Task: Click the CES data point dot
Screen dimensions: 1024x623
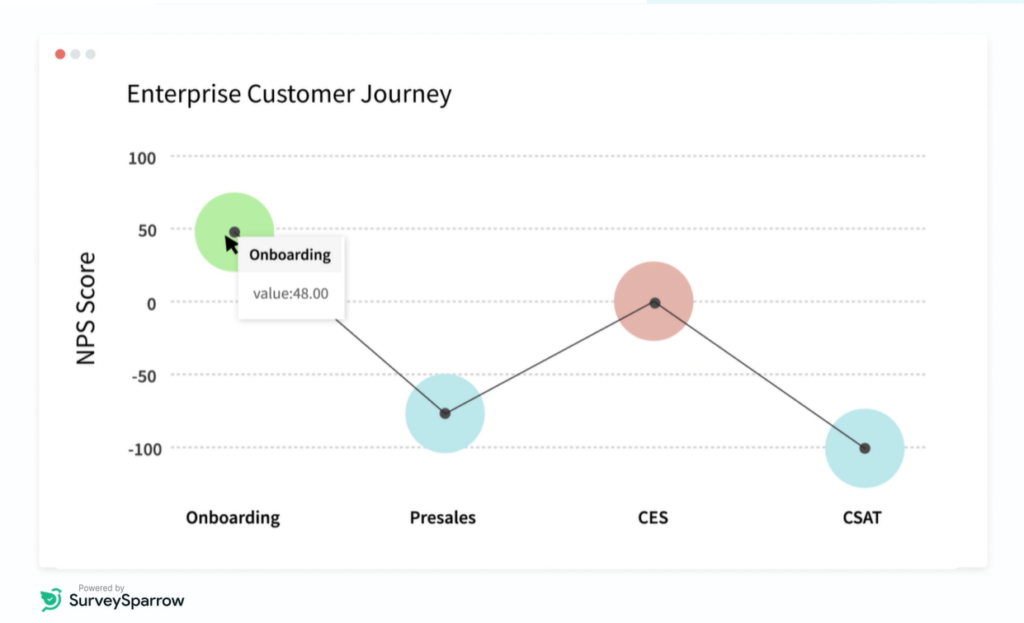Action: pyautogui.click(x=654, y=301)
